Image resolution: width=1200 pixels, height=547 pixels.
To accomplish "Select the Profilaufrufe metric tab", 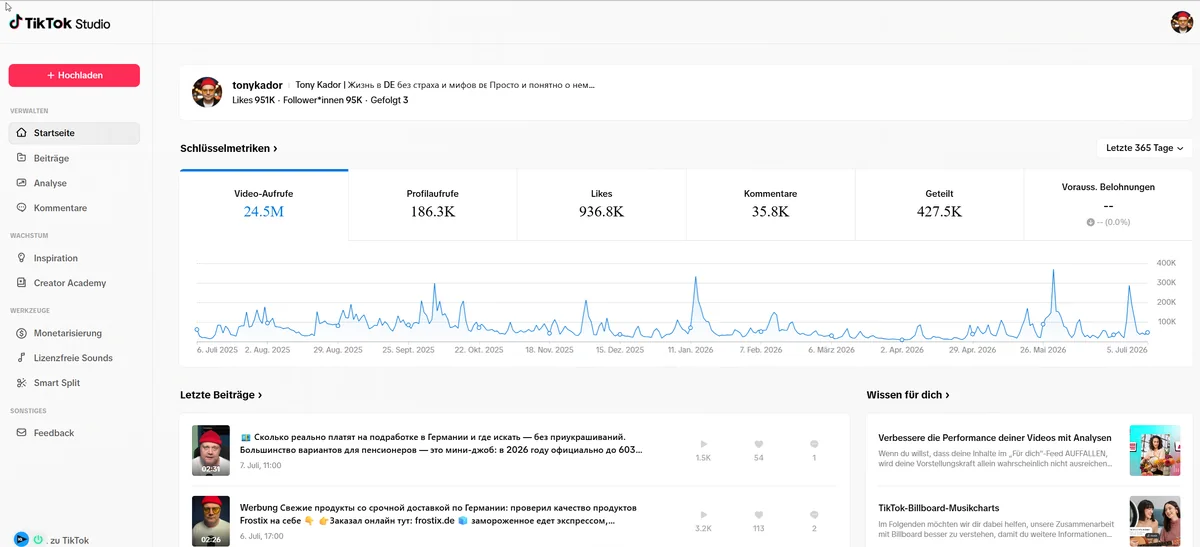I will [433, 204].
